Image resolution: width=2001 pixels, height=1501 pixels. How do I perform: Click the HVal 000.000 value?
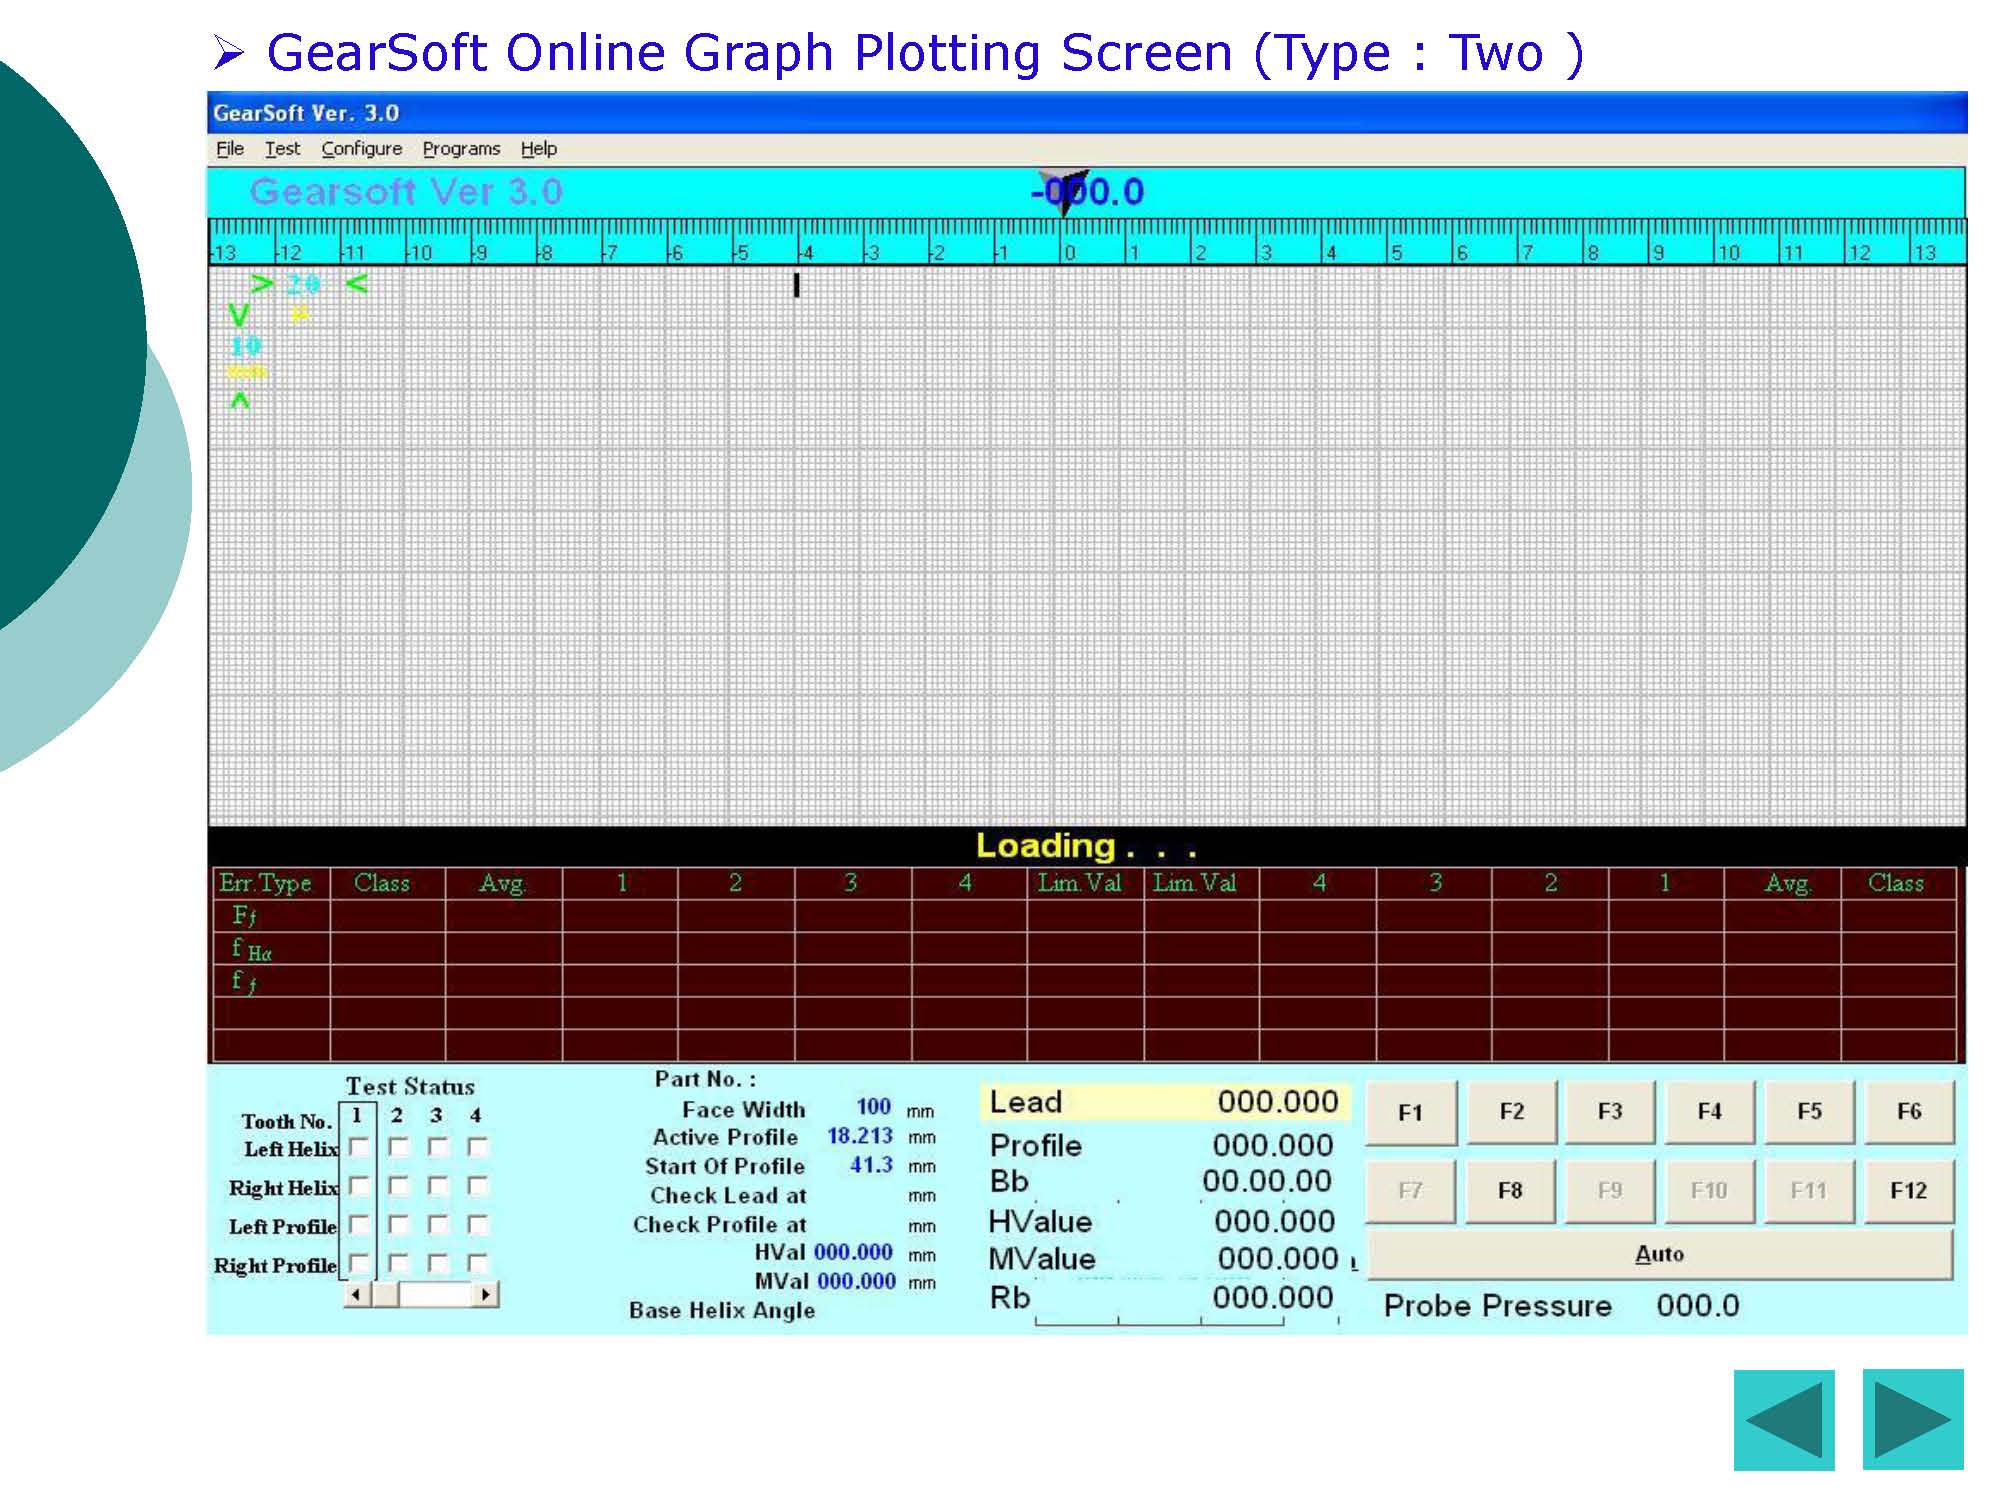pos(853,1252)
